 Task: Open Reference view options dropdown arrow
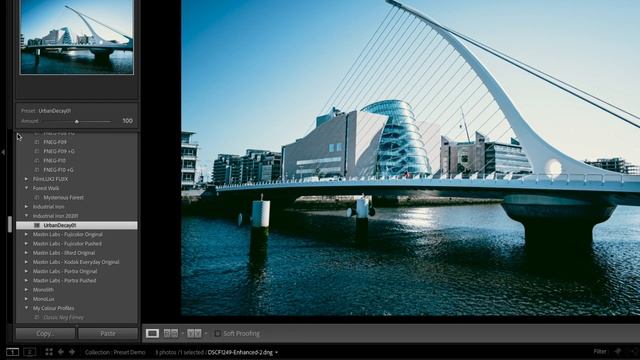tap(182, 333)
